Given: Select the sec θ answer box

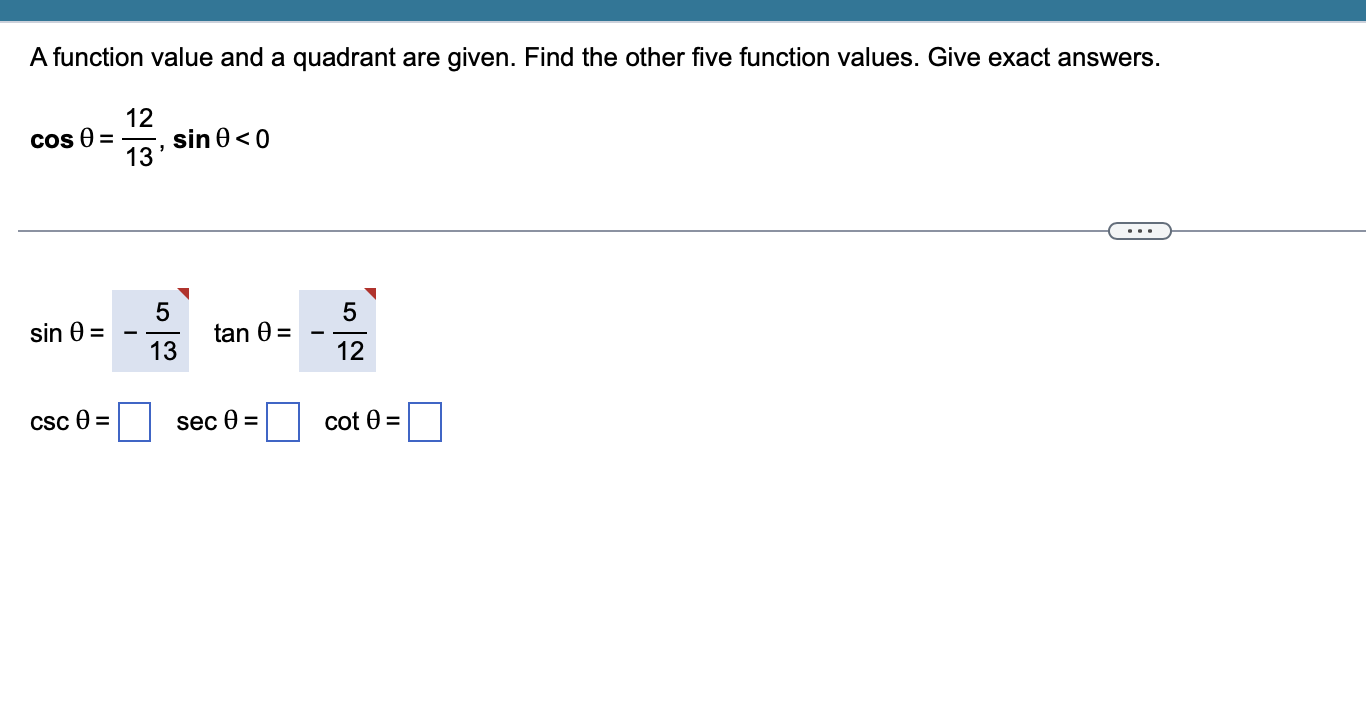Looking at the screenshot, I should [283, 421].
